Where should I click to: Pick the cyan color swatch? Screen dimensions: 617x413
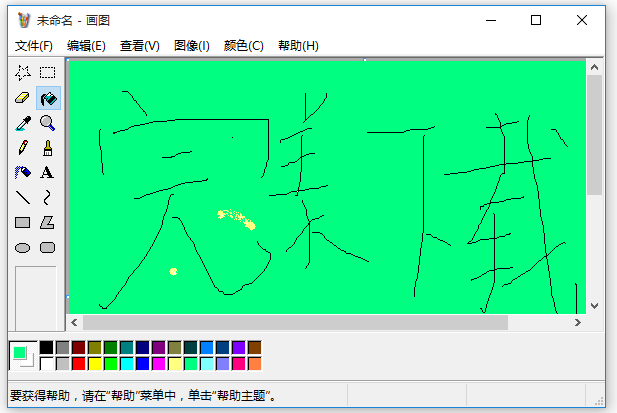(x=127, y=364)
